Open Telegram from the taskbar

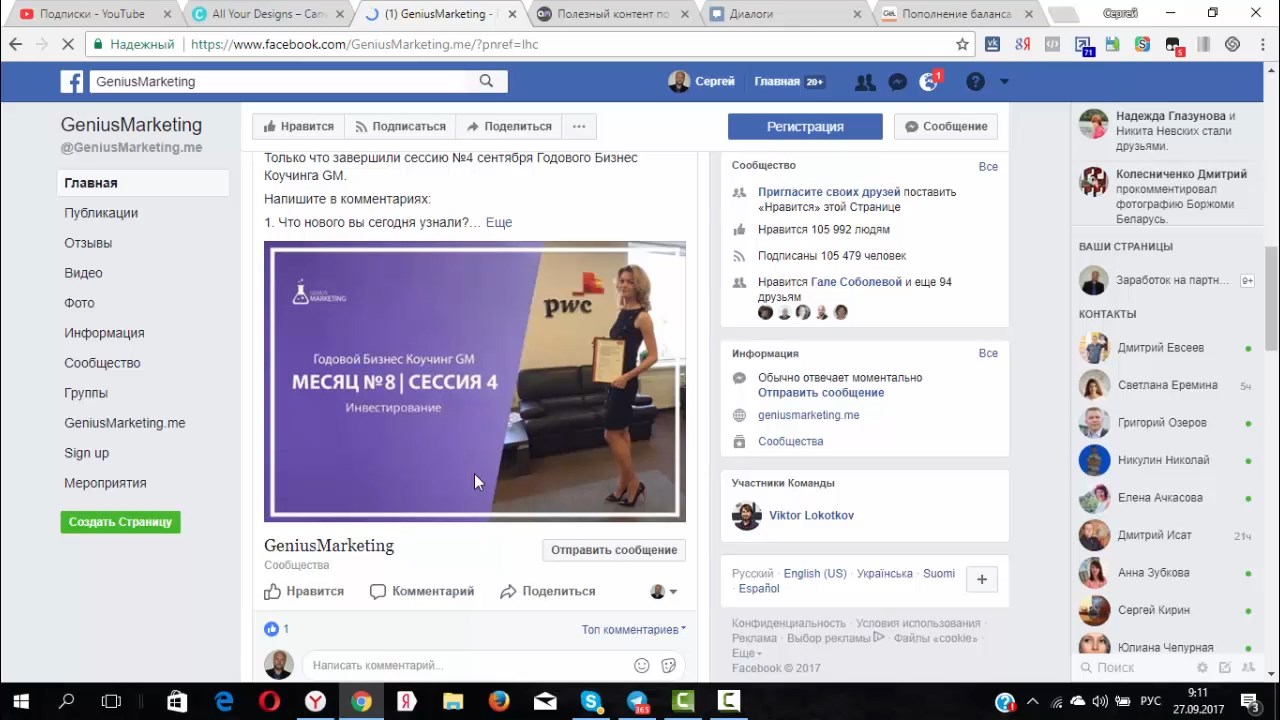(x=637, y=702)
